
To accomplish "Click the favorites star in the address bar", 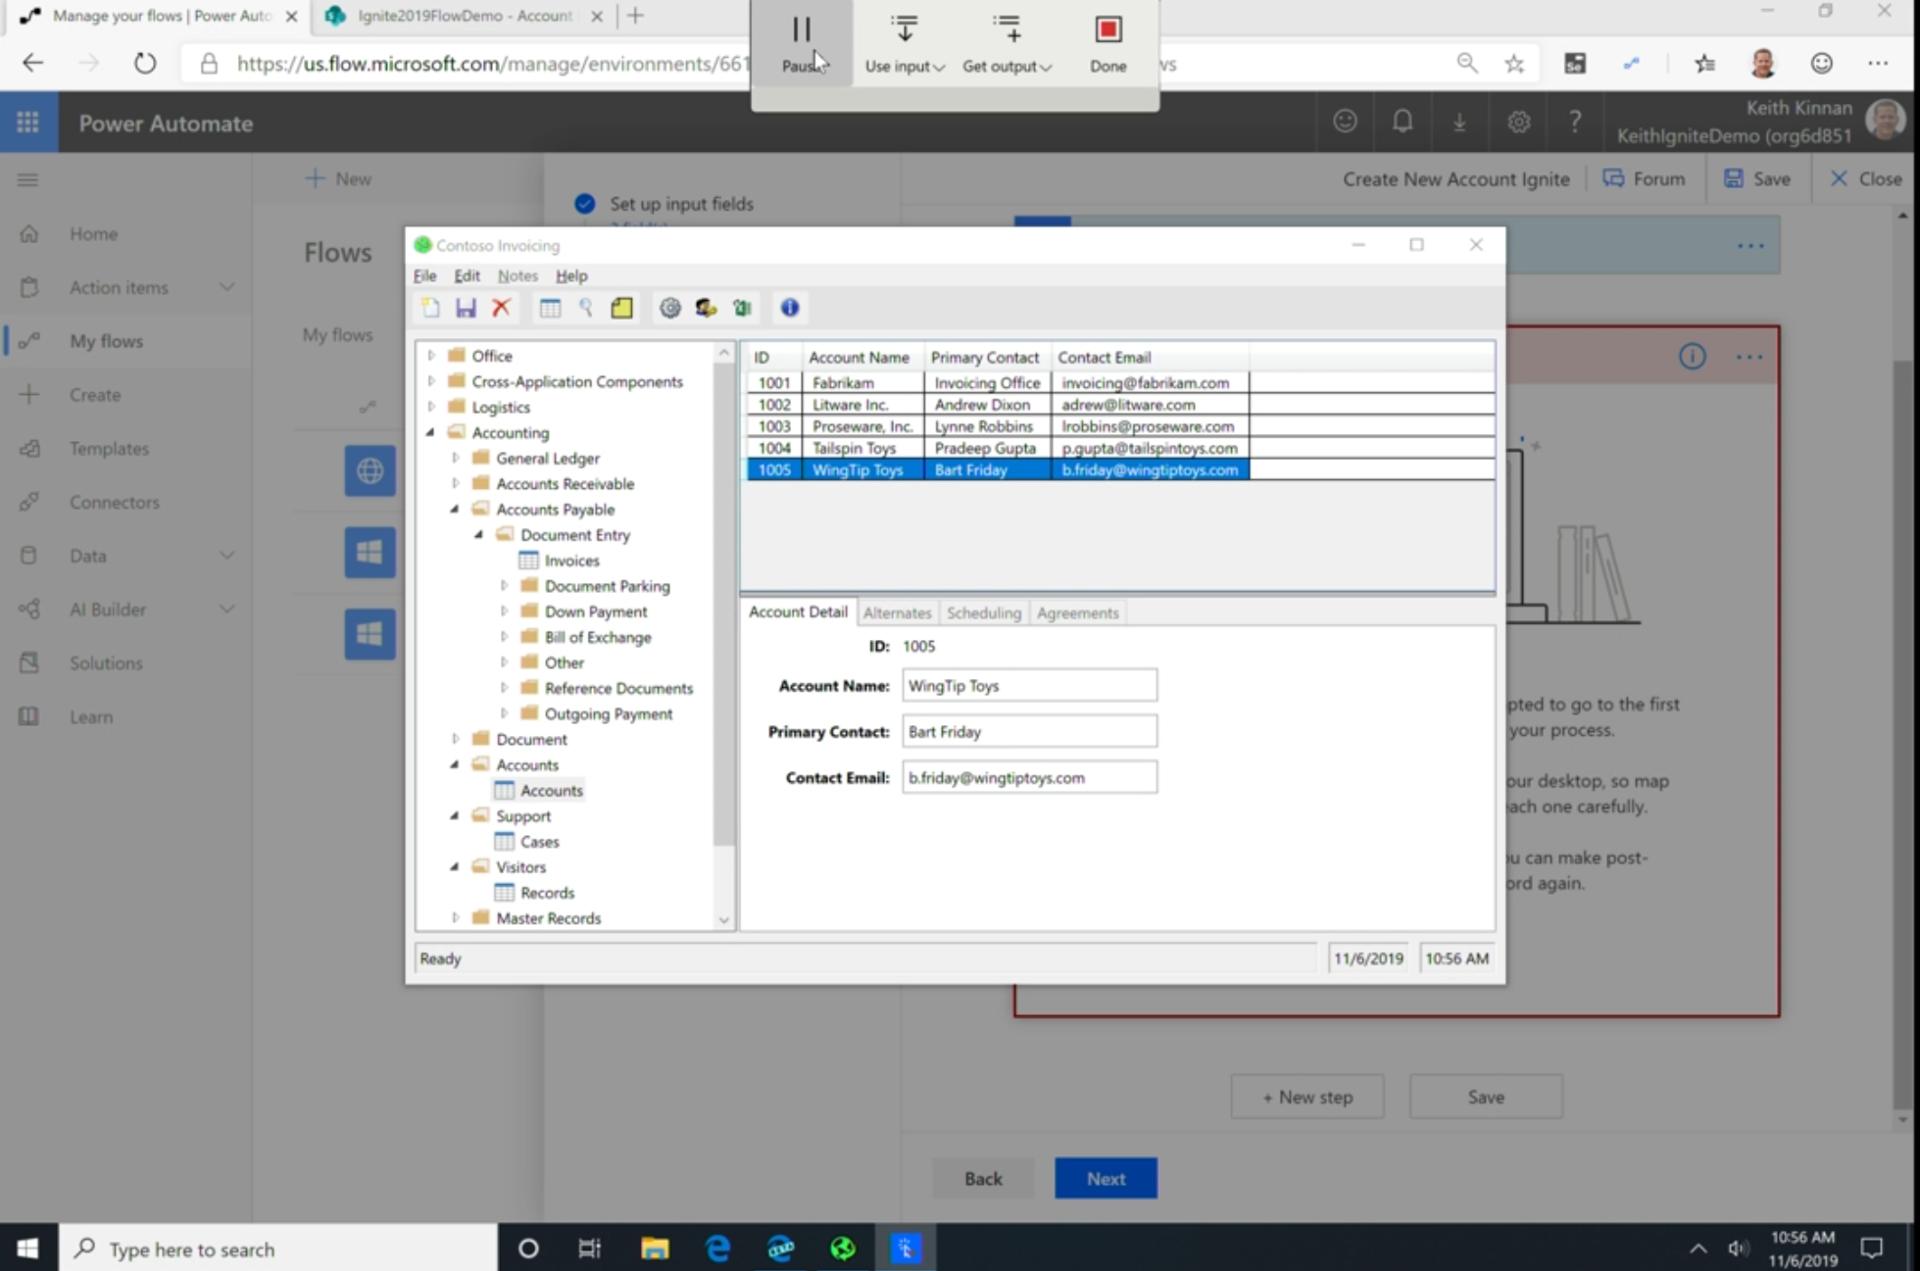I will tap(1514, 63).
